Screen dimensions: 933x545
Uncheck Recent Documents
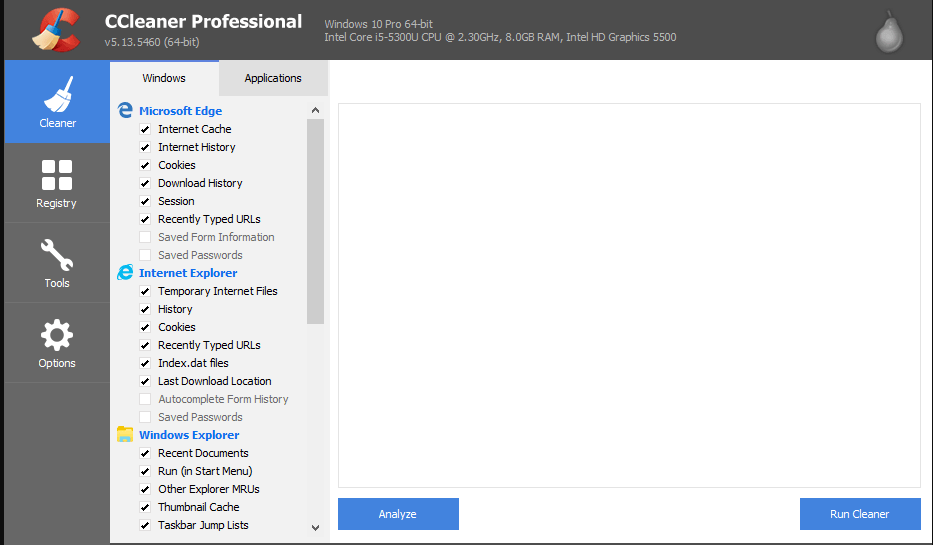[x=145, y=453]
